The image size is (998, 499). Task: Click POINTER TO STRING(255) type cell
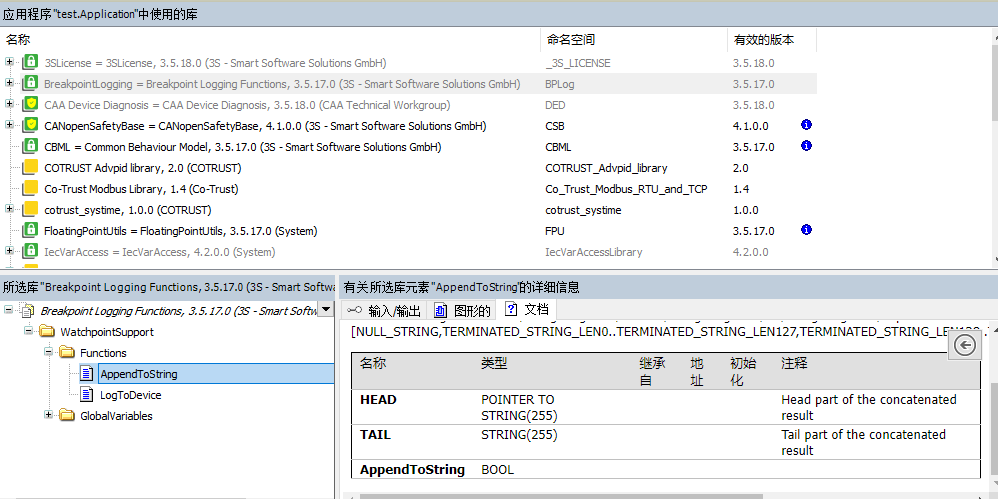point(517,407)
